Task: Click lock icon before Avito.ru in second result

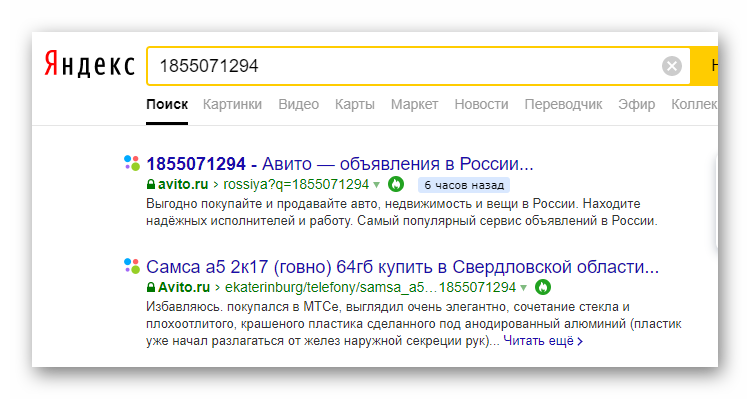Action: pos(151,287)
